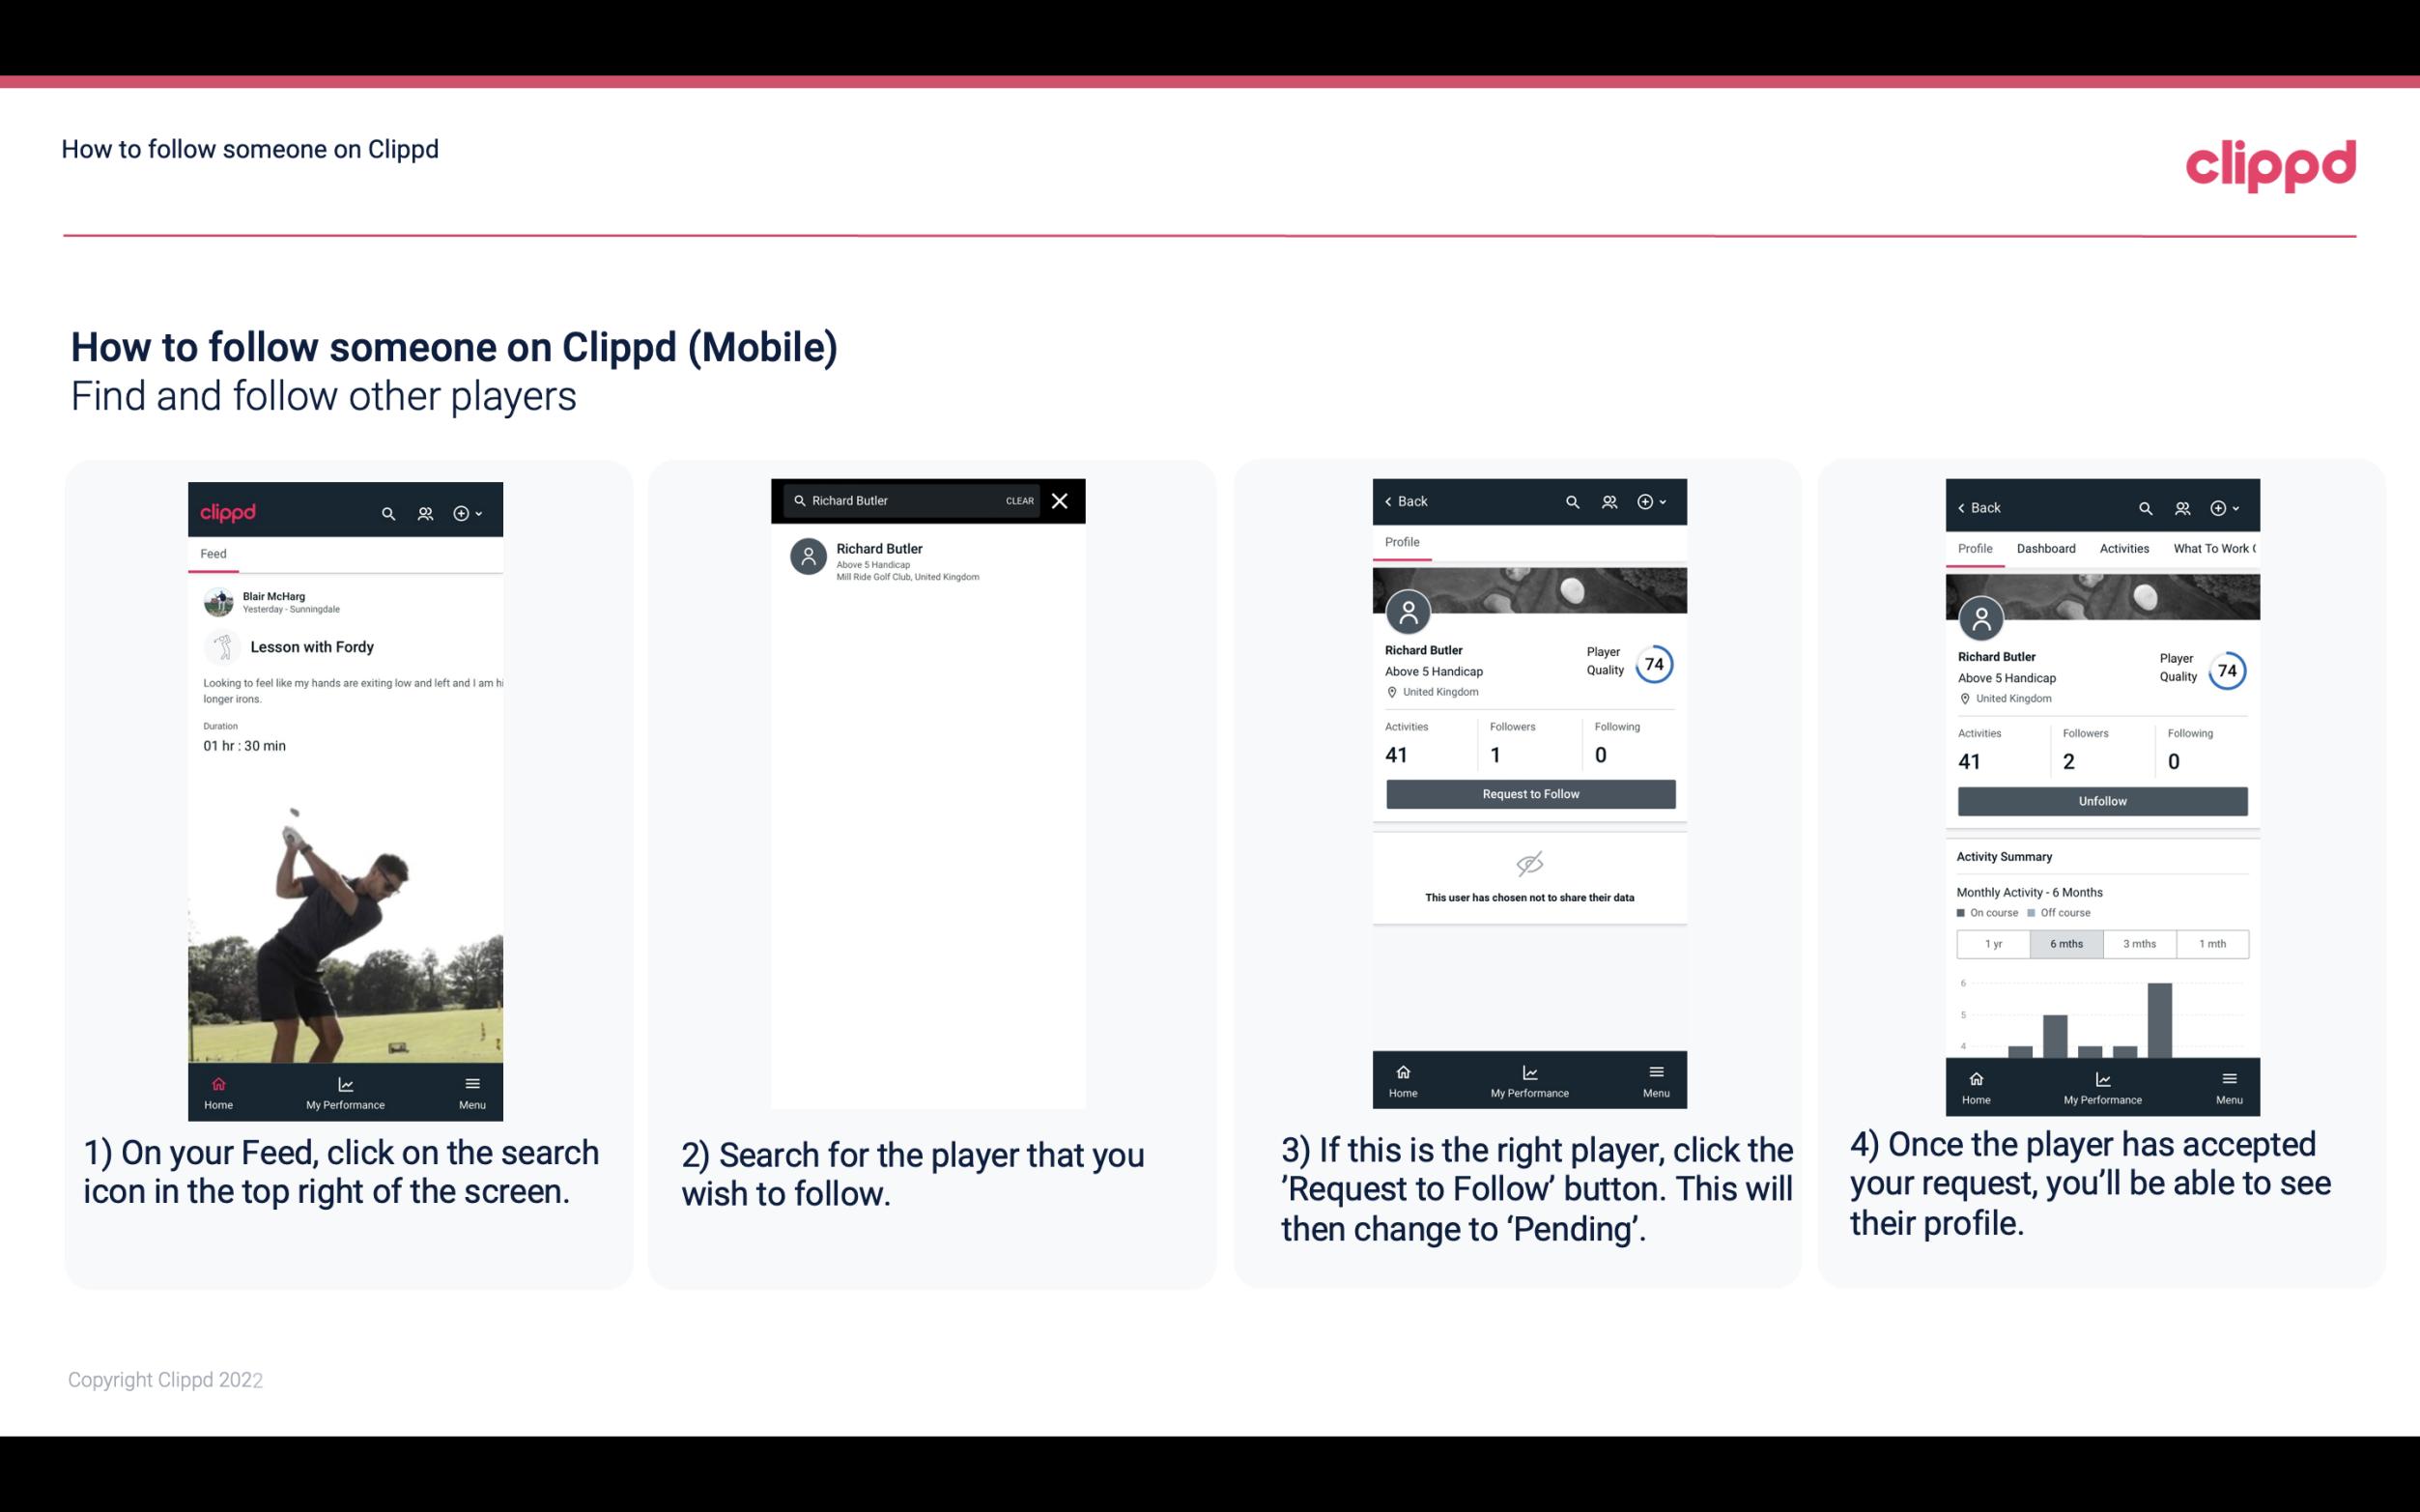Select 1 year activity filter option

pyautogui.click(x=1992, y=944)
